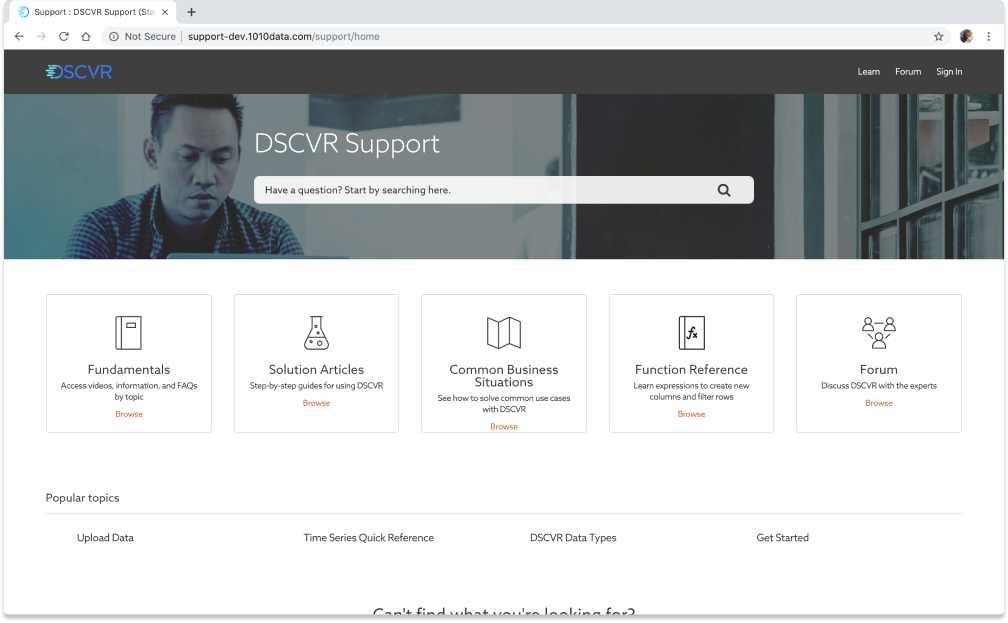Open Common Business Situations title
This screenshot has height=623, width=1008.
pyautogui.click(x=504, y=376)
